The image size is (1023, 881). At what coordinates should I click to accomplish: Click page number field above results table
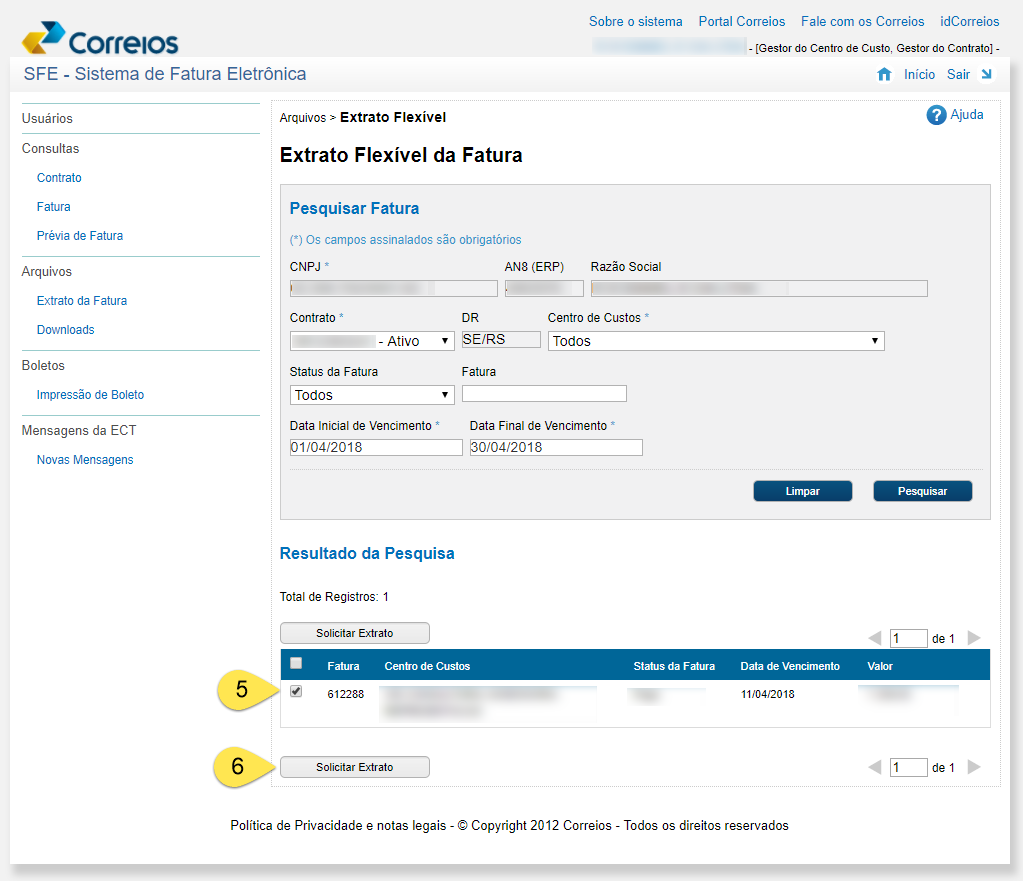pos(909,638)
